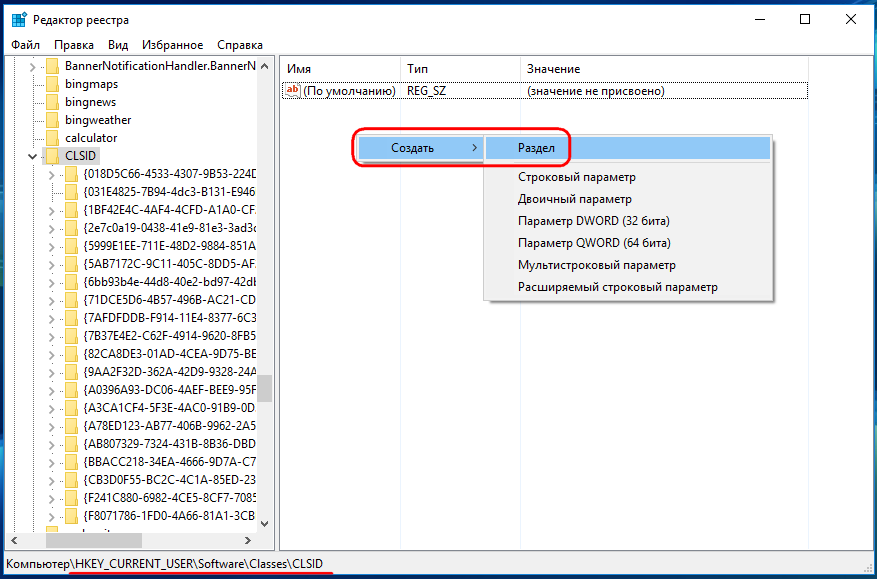The width and height of the screenshot is (877, 579).
Task: Open the Правка menu
Action: point(74,45)
